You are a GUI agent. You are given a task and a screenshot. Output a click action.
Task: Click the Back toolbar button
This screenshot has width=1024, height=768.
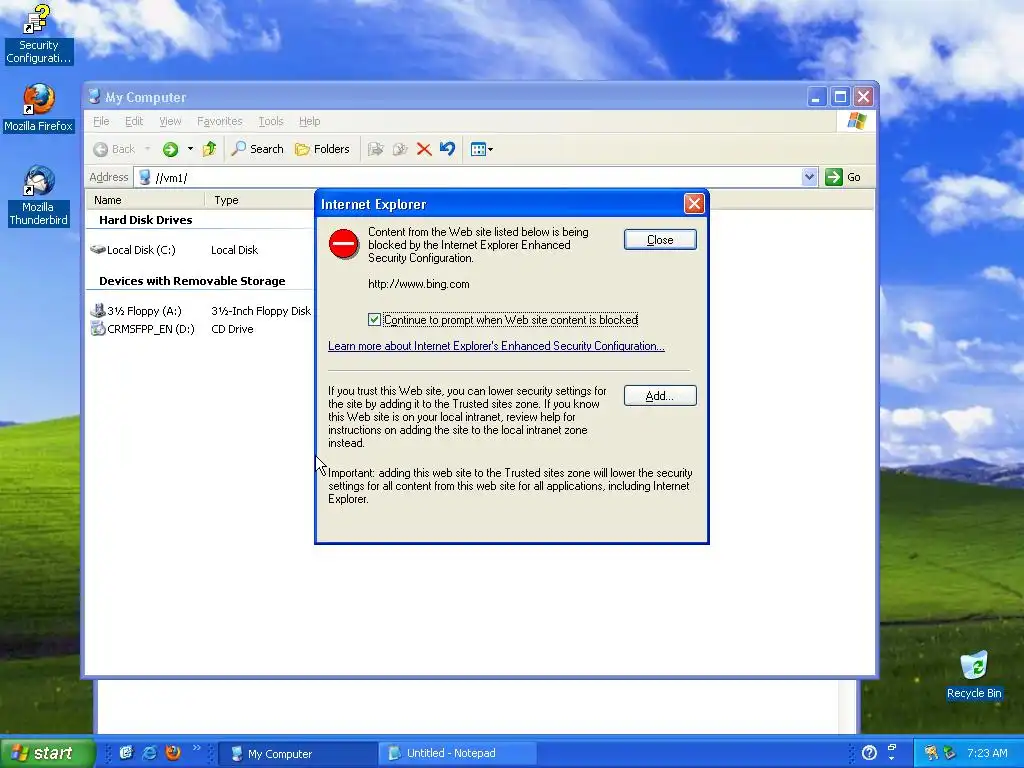point(114,150)
